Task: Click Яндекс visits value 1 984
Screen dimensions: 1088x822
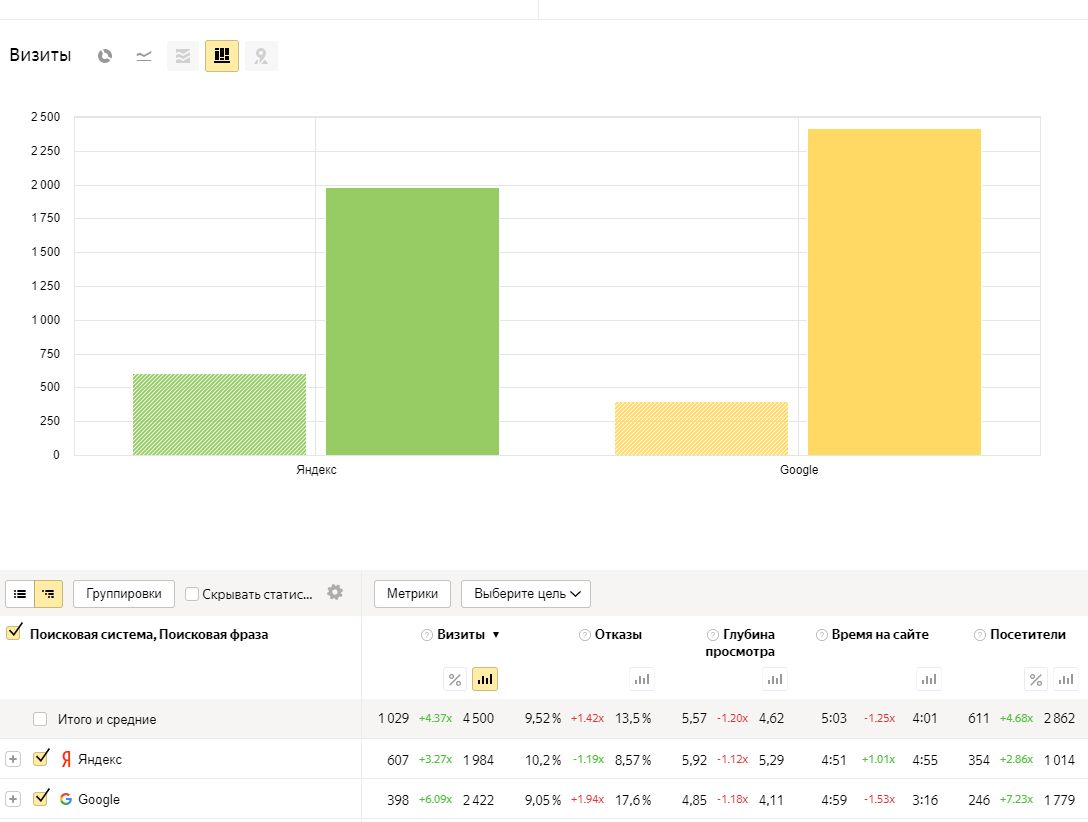Action: coord(478,760)
